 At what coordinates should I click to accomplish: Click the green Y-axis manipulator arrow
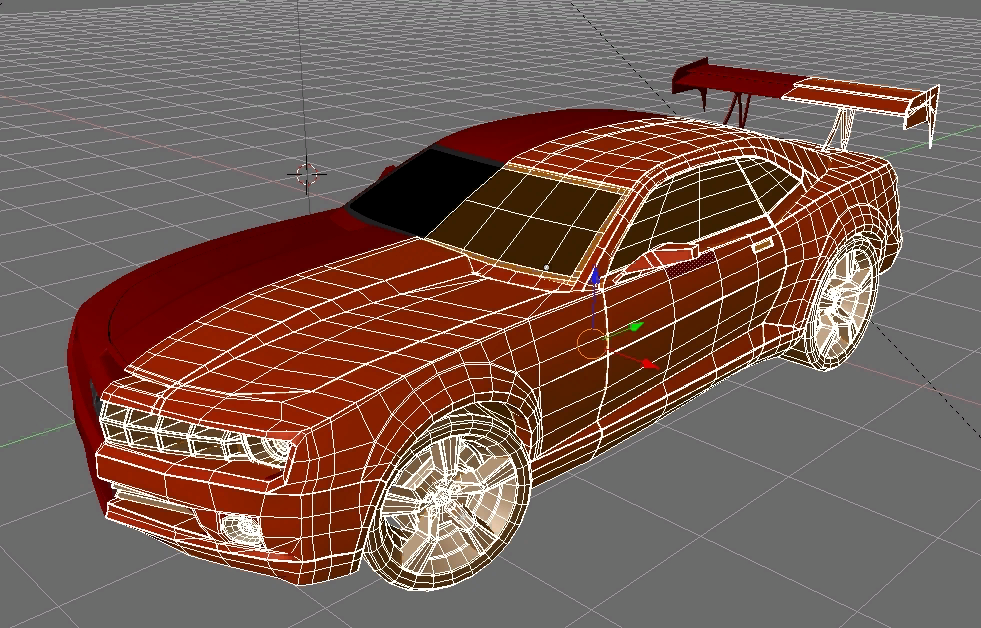pos(635,327)
